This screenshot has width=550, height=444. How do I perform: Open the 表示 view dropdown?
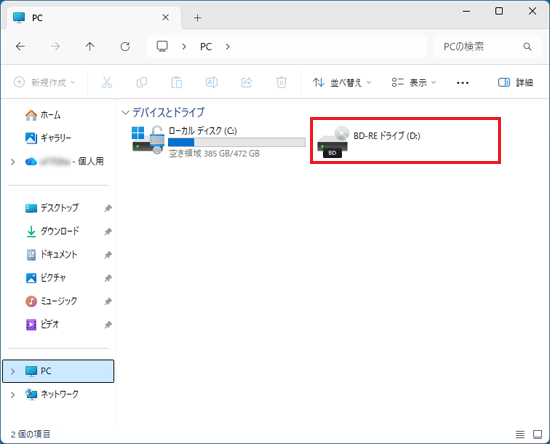click(414, 83)
